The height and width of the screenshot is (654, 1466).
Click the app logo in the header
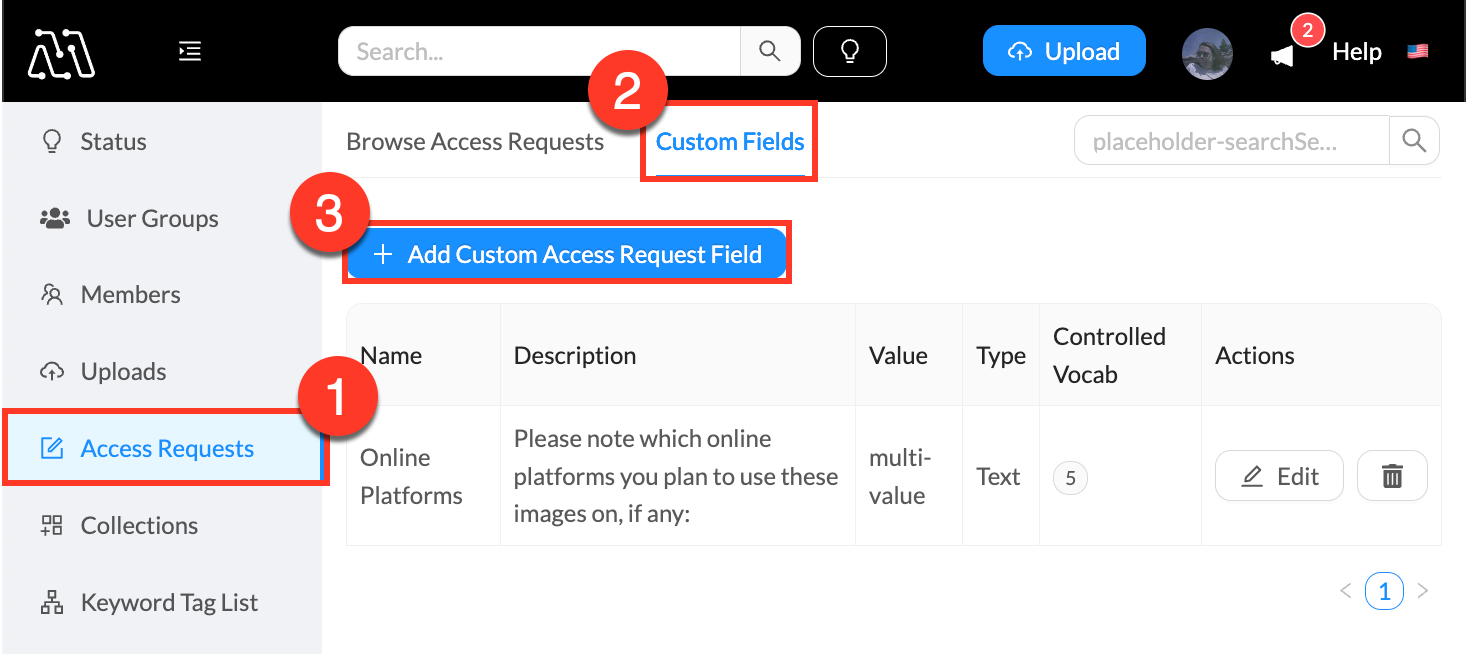pyautogui.click(x=61, y=52)
